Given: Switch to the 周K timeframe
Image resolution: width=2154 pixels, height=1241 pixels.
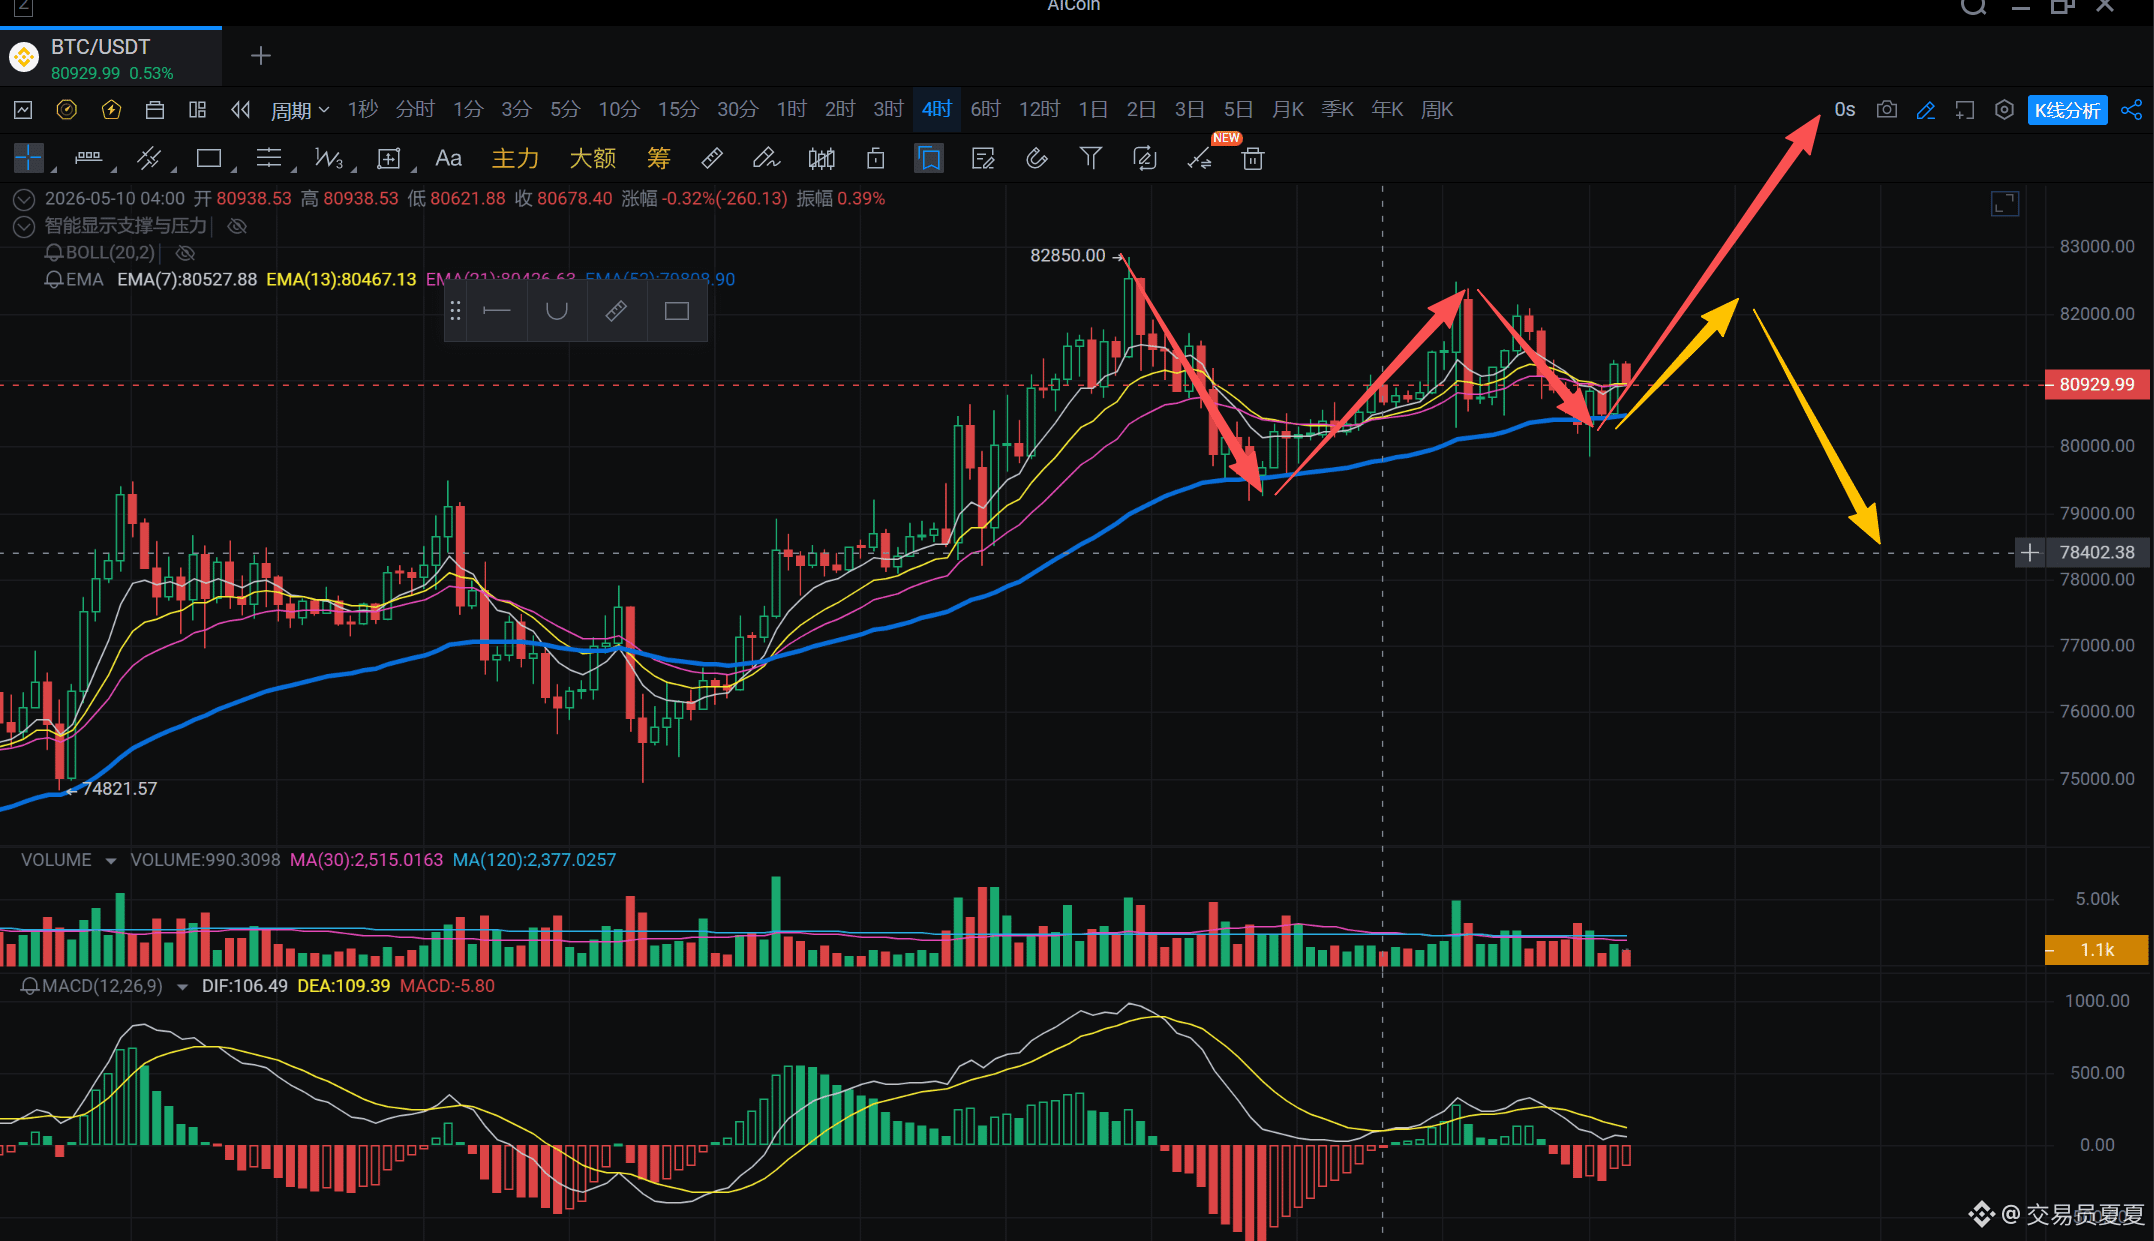Looking at the screenshot, I should coord(1437,110).
